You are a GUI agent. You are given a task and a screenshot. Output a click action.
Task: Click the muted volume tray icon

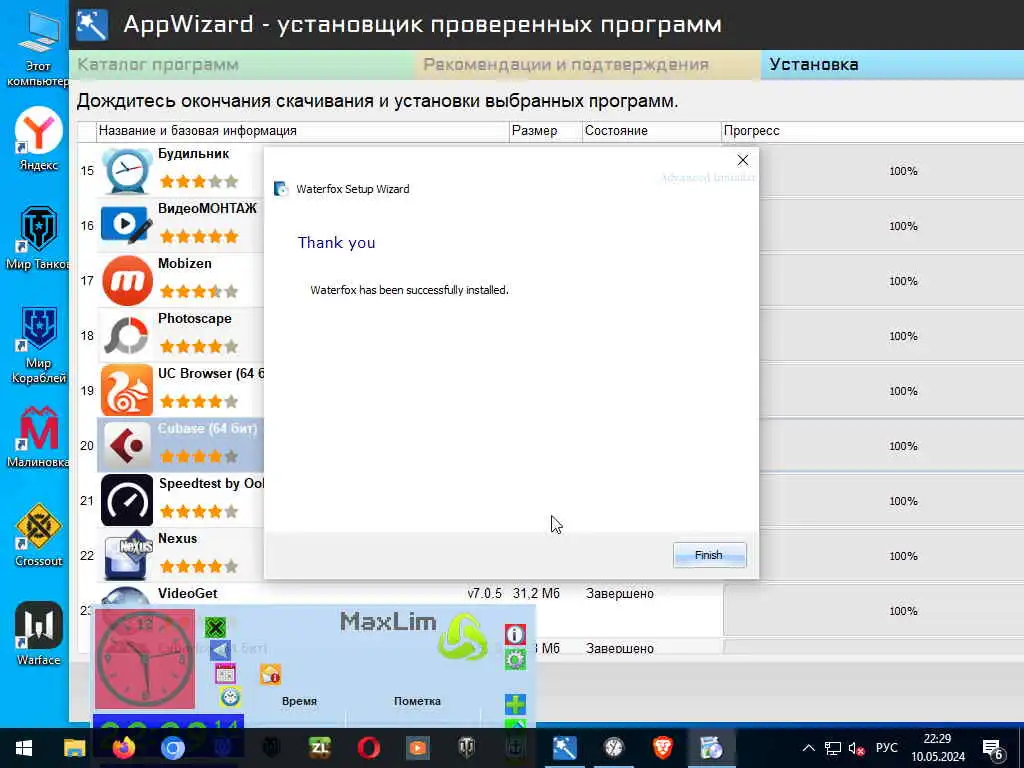click(856, 748)
